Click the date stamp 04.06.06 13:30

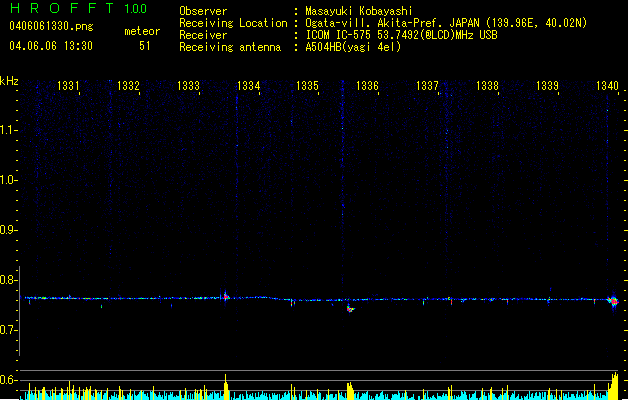[x=51, y=46]
